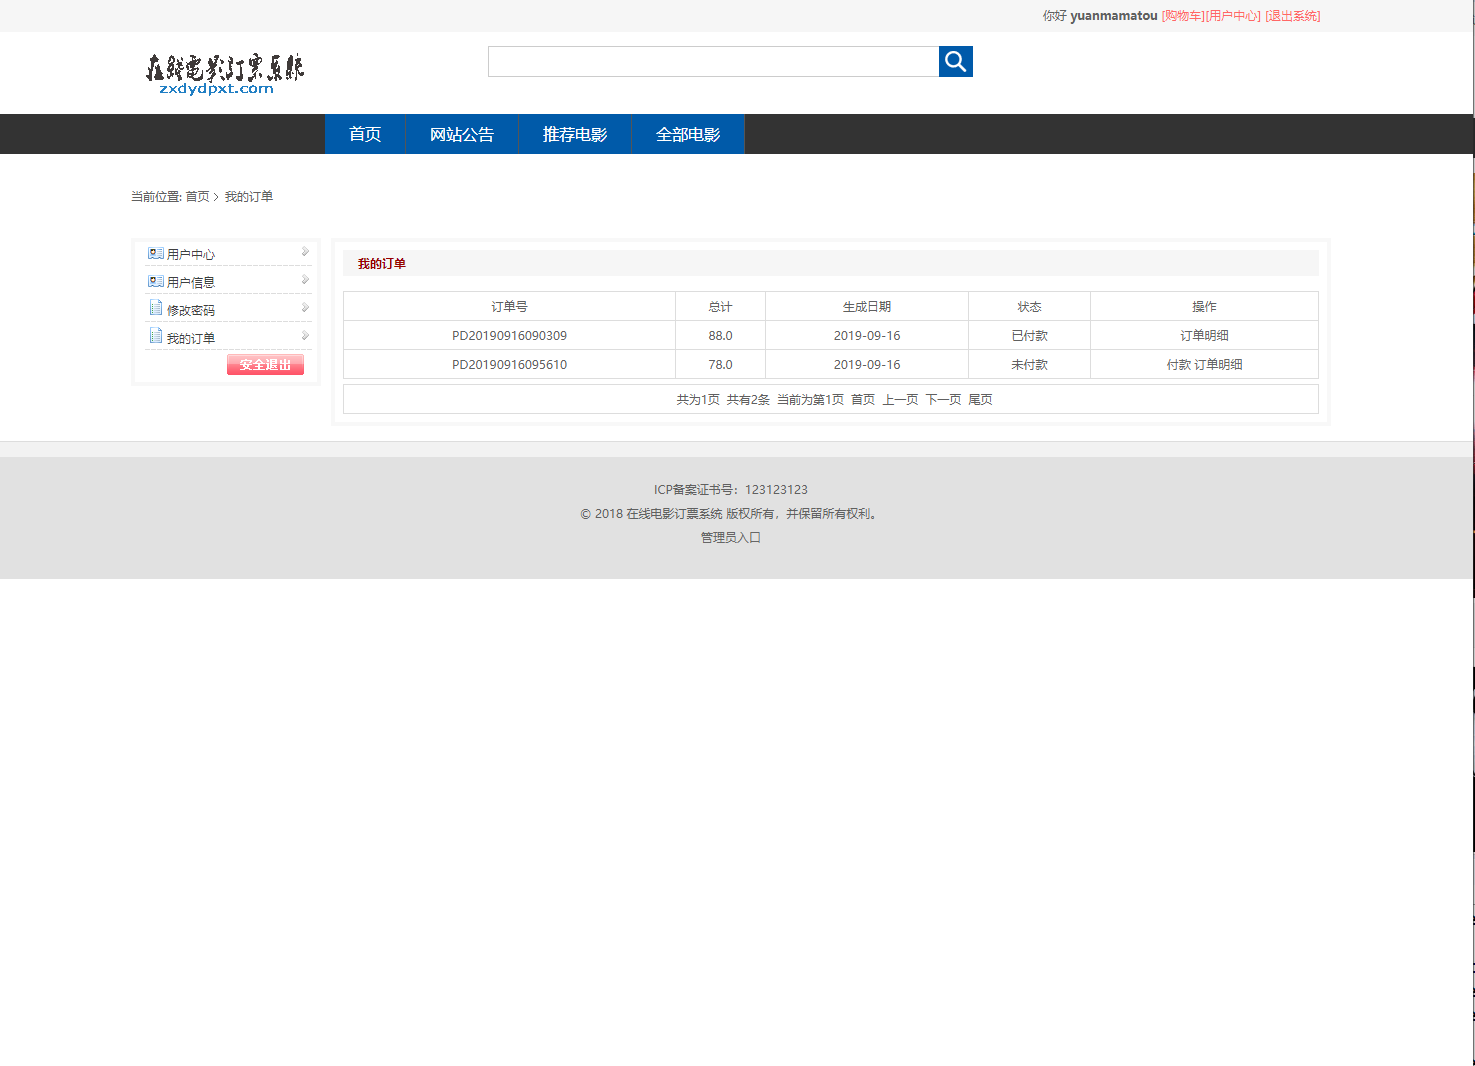Click order number PD20190916095610
Viewport: 1475px width, 1066px height.
[509, 365]
